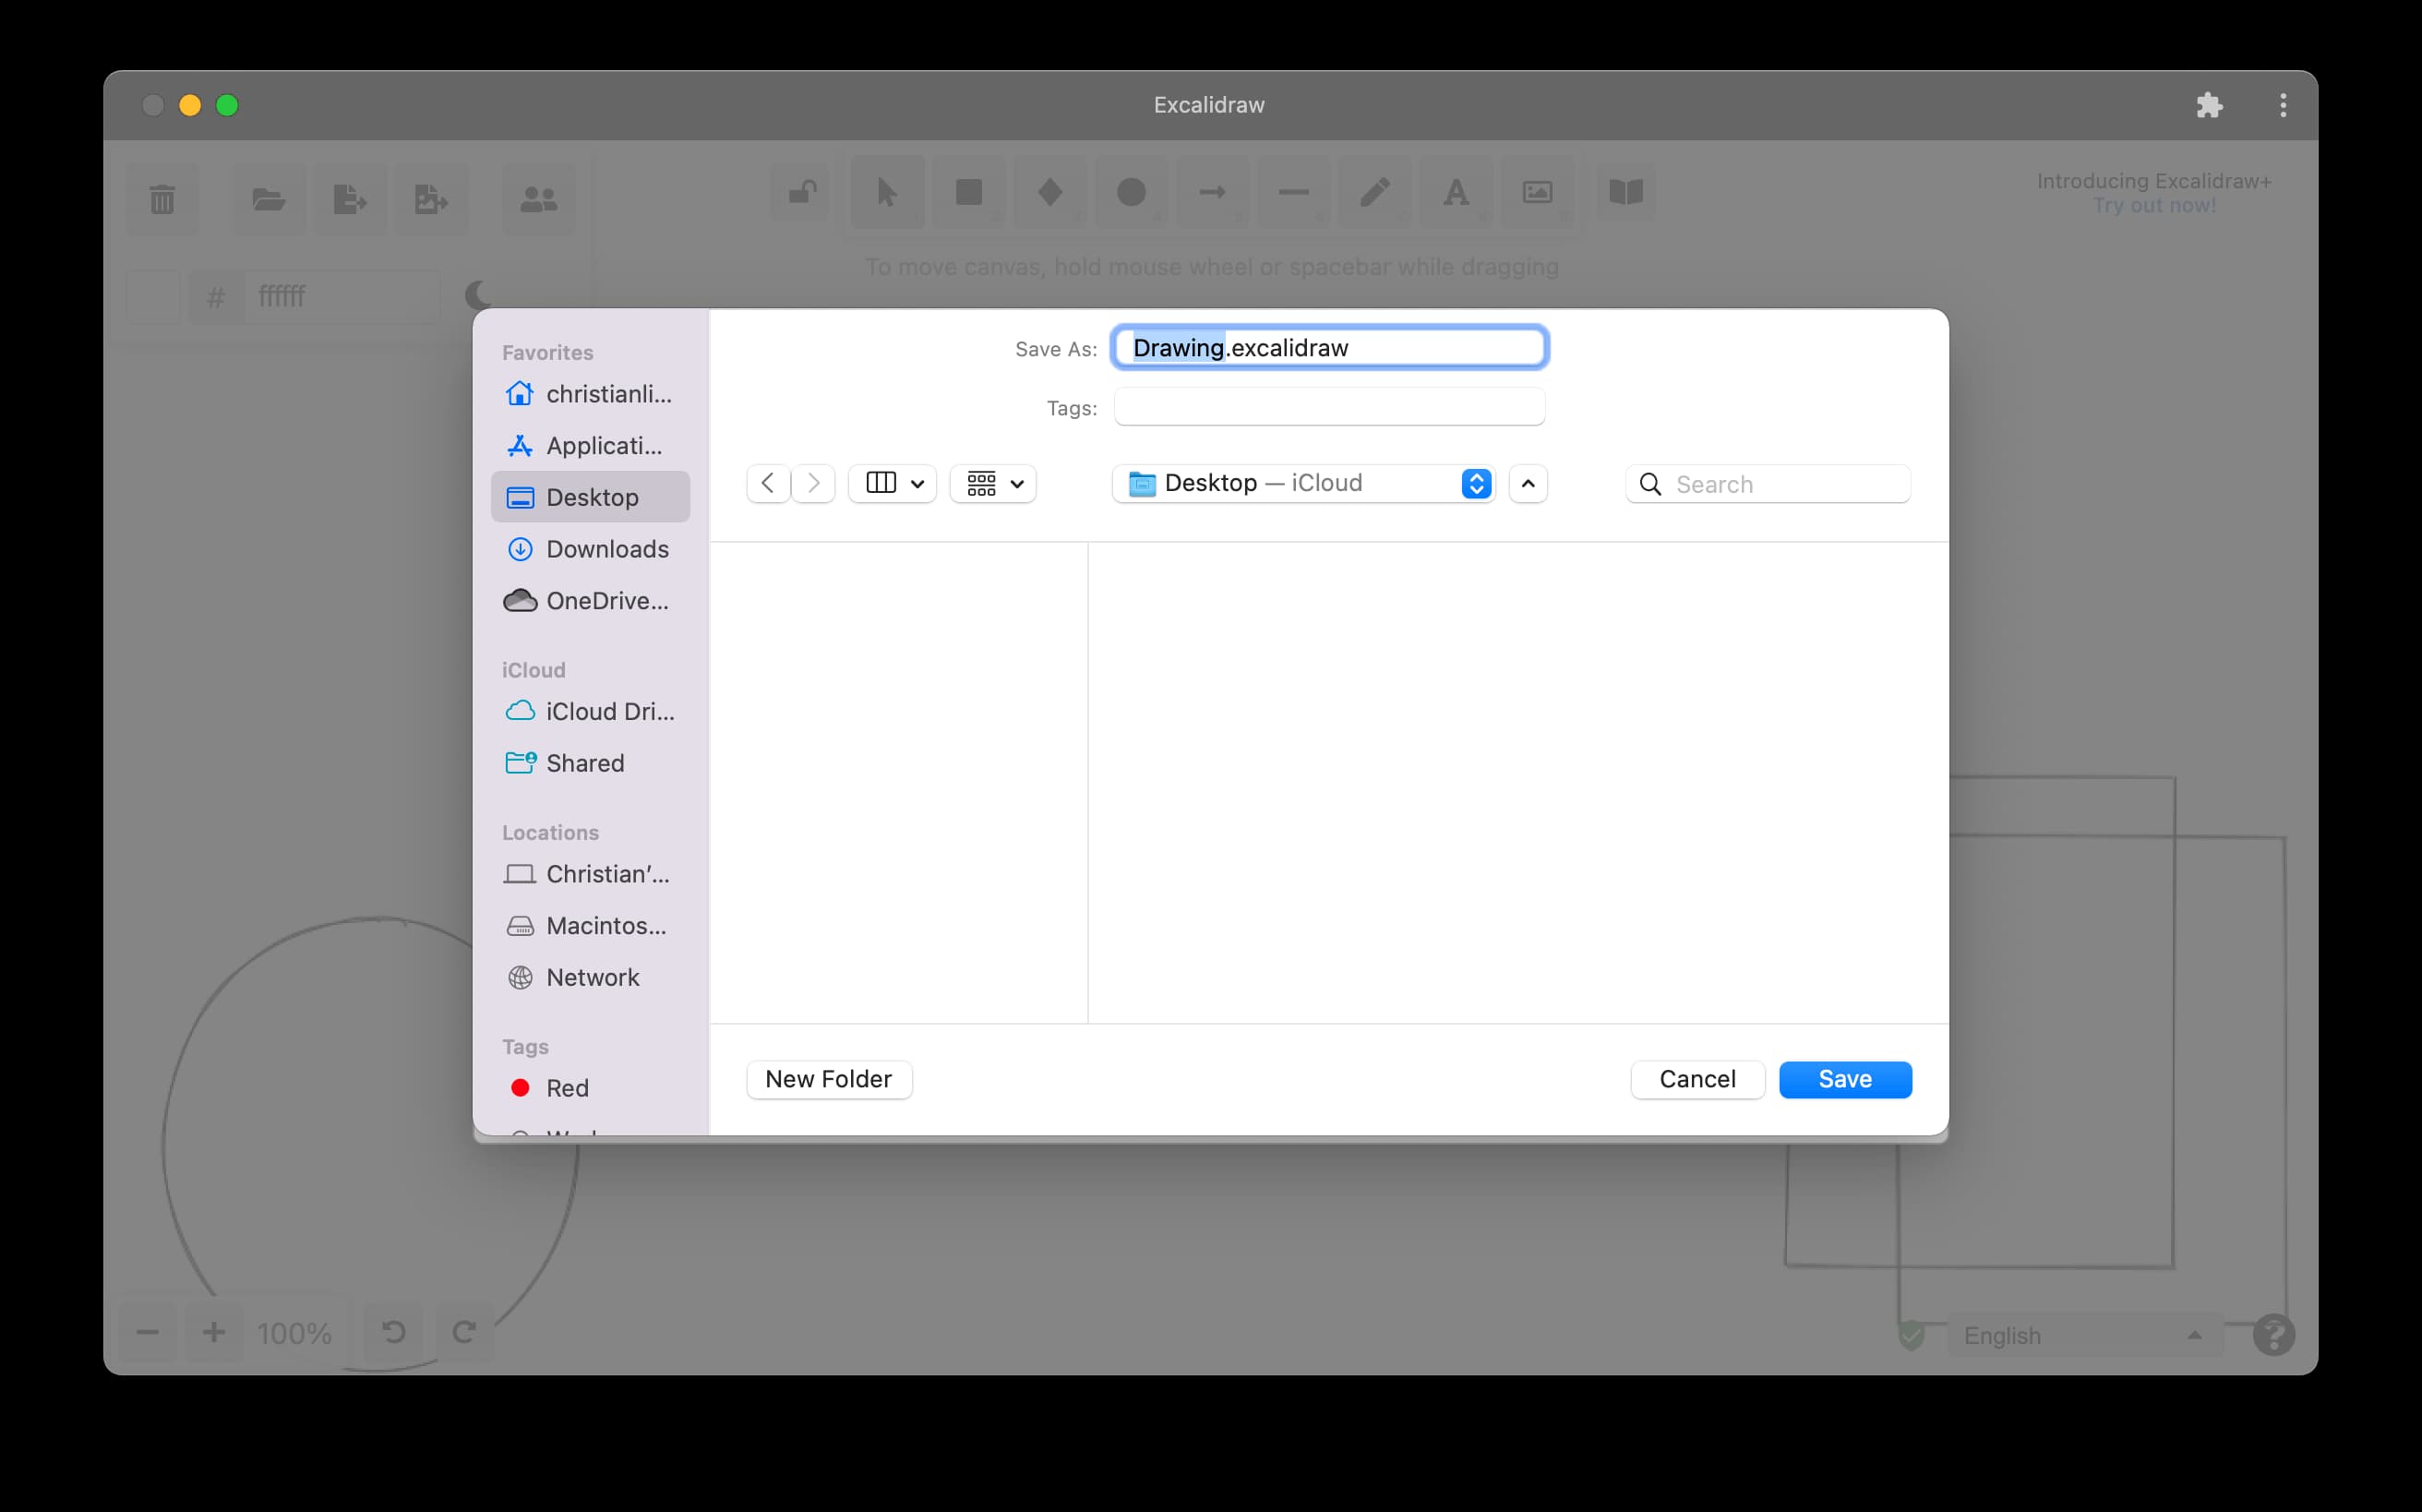
Task: Open the grouping options dropdown
Action: tap(994, 484)
